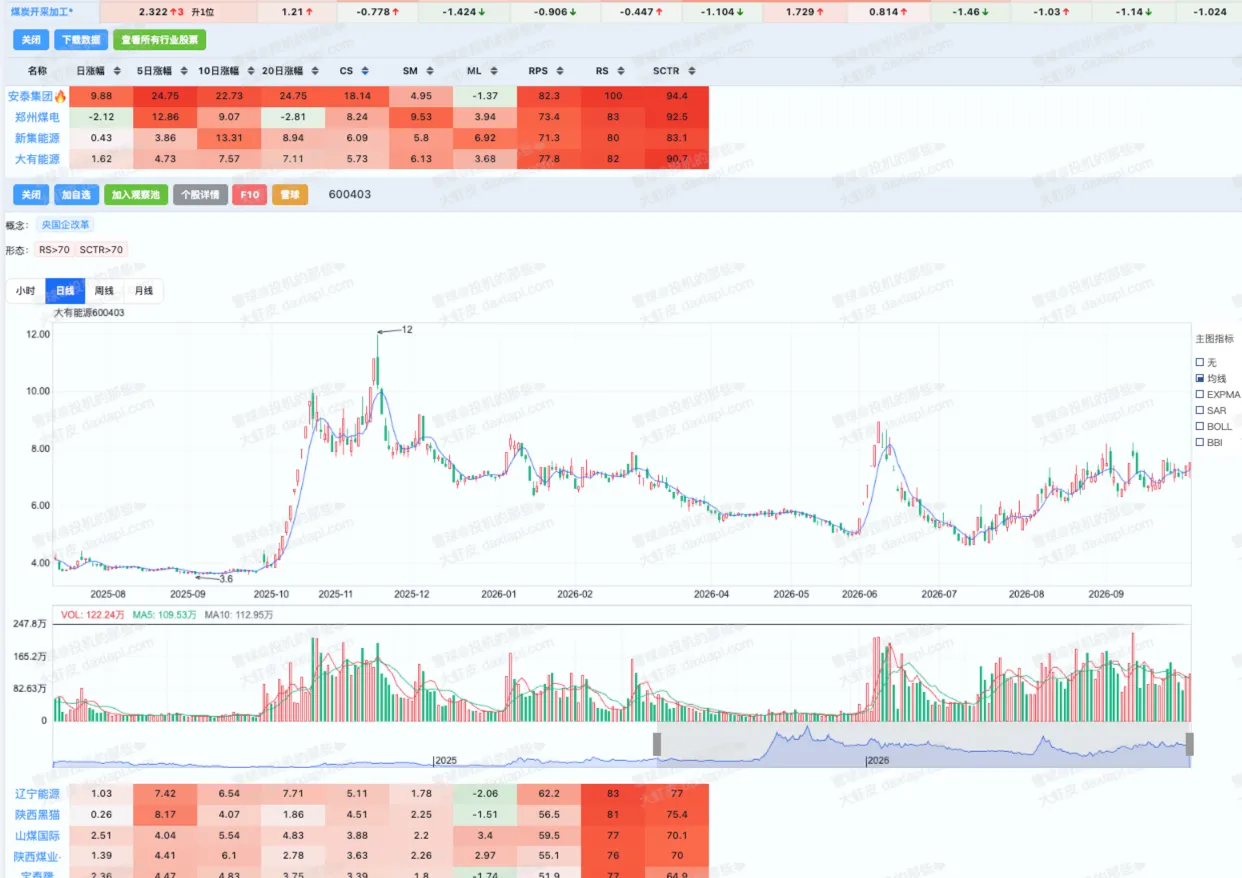1242x878 pixels.
Task: Click the ML column sort arrows
Action: coord(494,71)
